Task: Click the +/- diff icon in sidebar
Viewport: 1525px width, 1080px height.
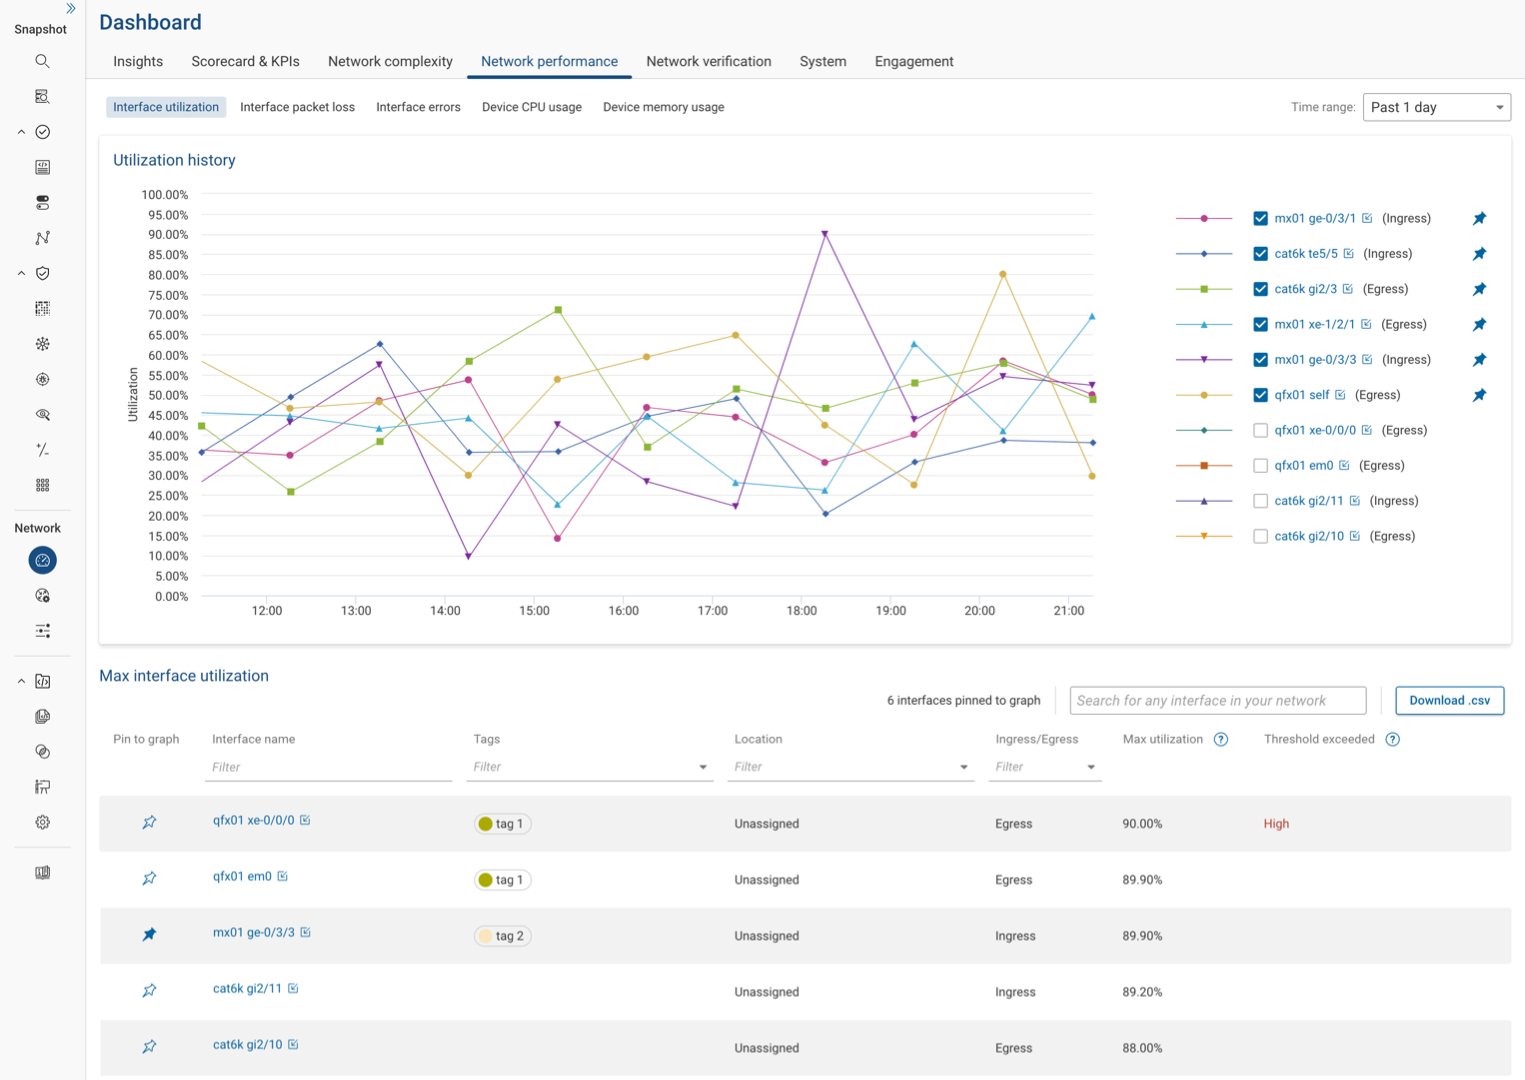Action: 42,450
